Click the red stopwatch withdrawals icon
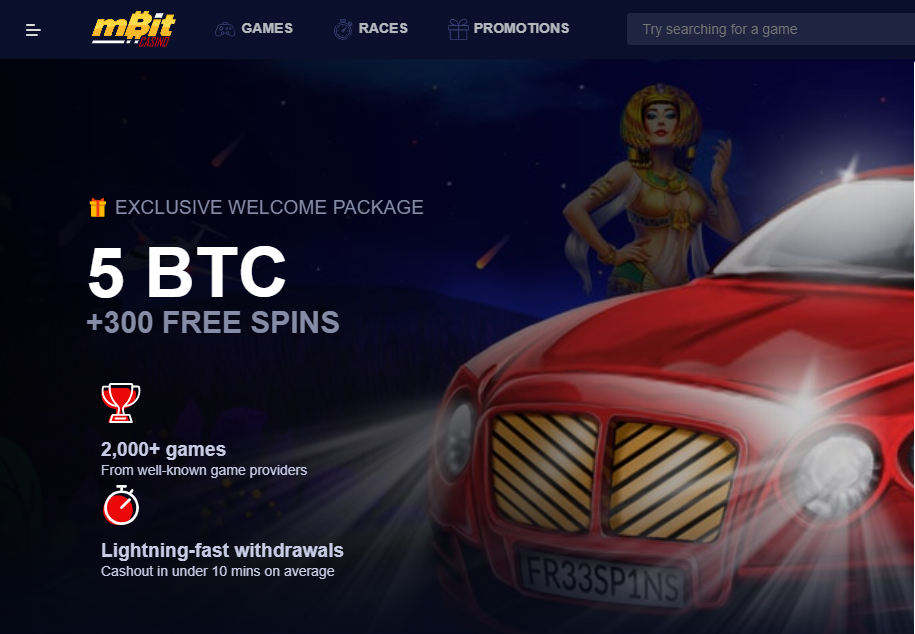Viewport: 915px width, 634px height. point(121,506)
